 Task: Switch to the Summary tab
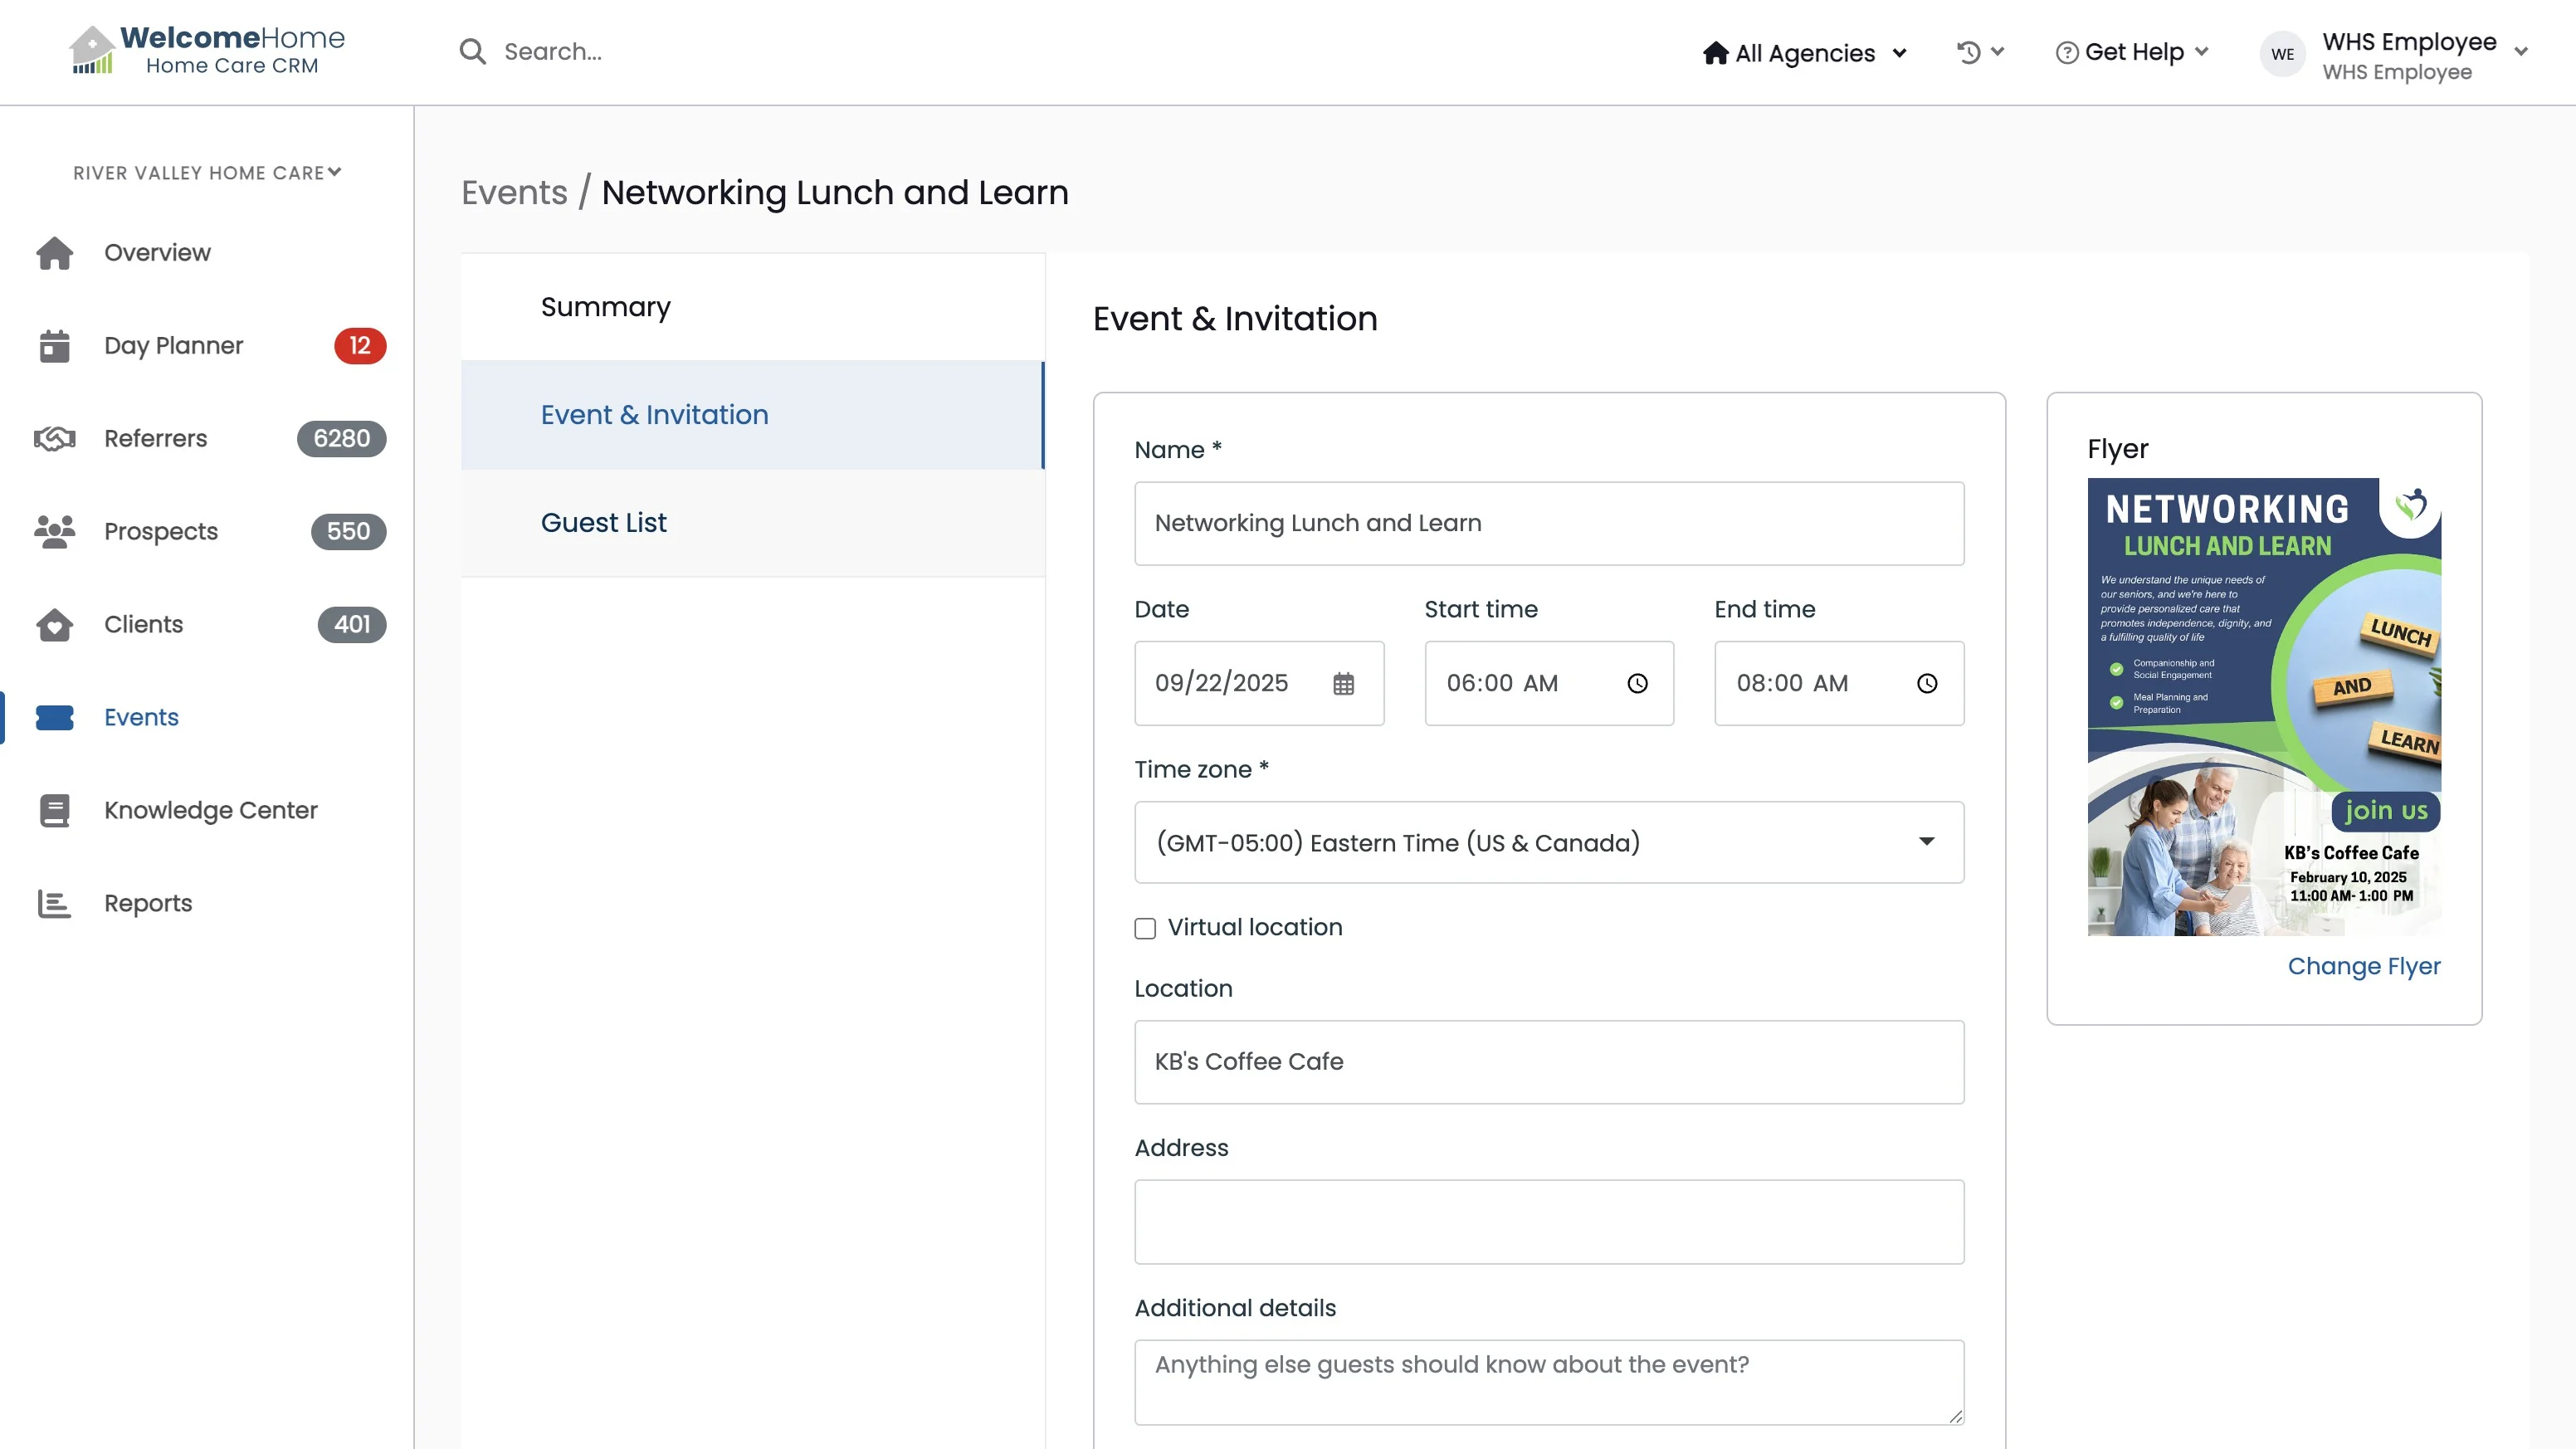(605, 307)
